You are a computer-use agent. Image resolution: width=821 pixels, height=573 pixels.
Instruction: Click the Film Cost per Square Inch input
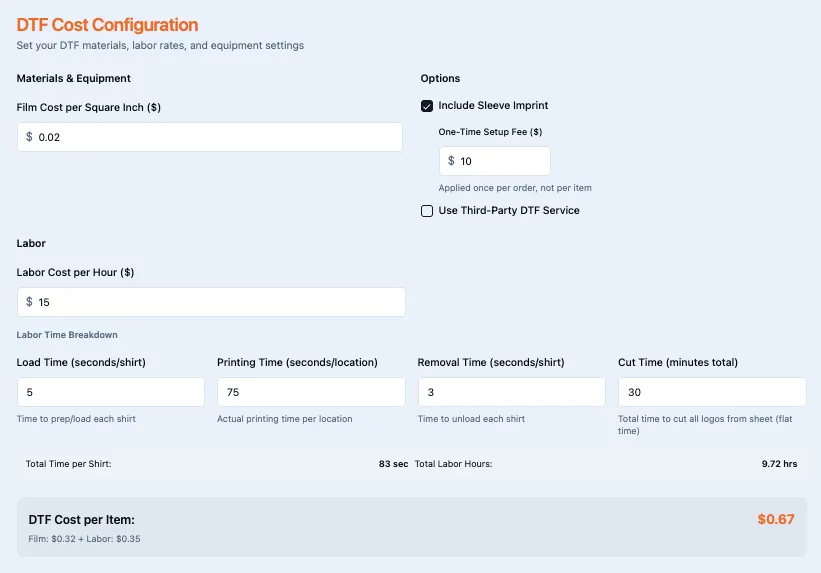click(x=215, y=137)
